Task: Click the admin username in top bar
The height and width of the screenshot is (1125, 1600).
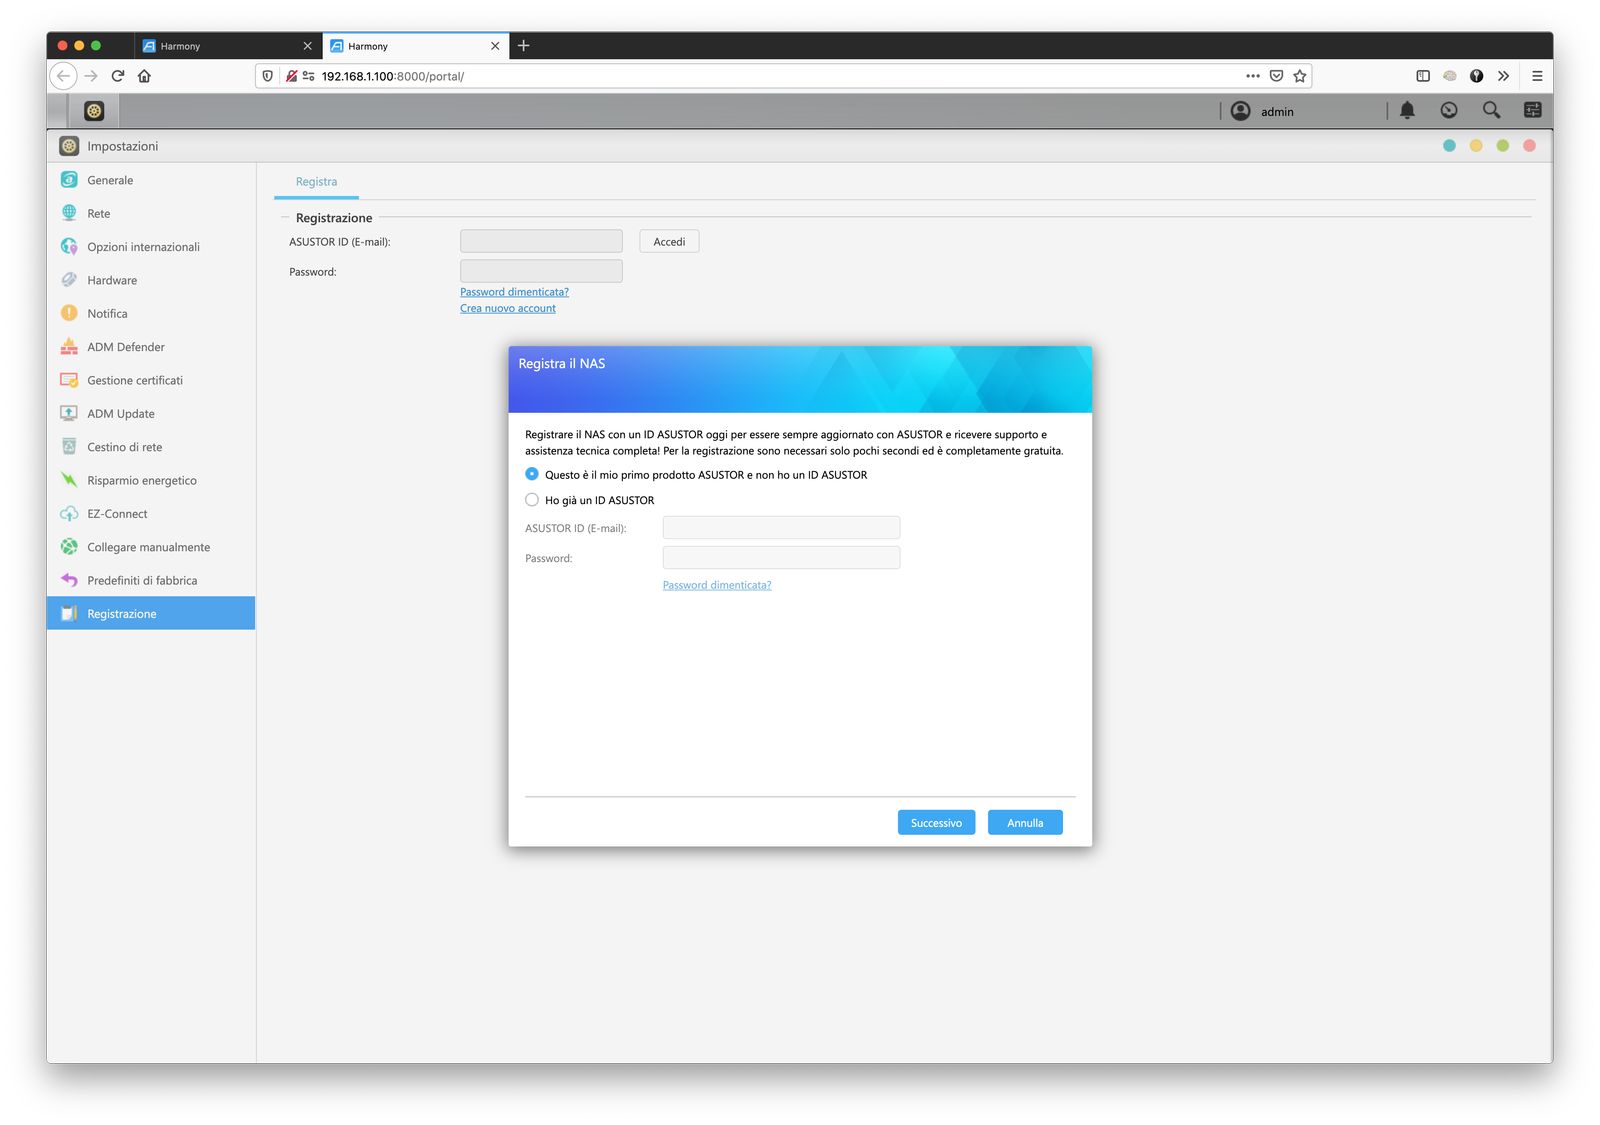Action: 1277,112
